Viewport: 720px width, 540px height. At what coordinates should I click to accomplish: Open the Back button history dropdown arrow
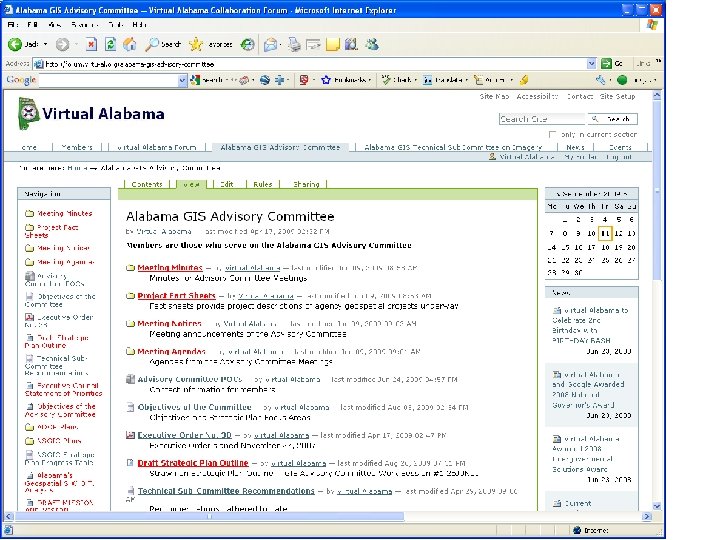click(x=45, y=44)
